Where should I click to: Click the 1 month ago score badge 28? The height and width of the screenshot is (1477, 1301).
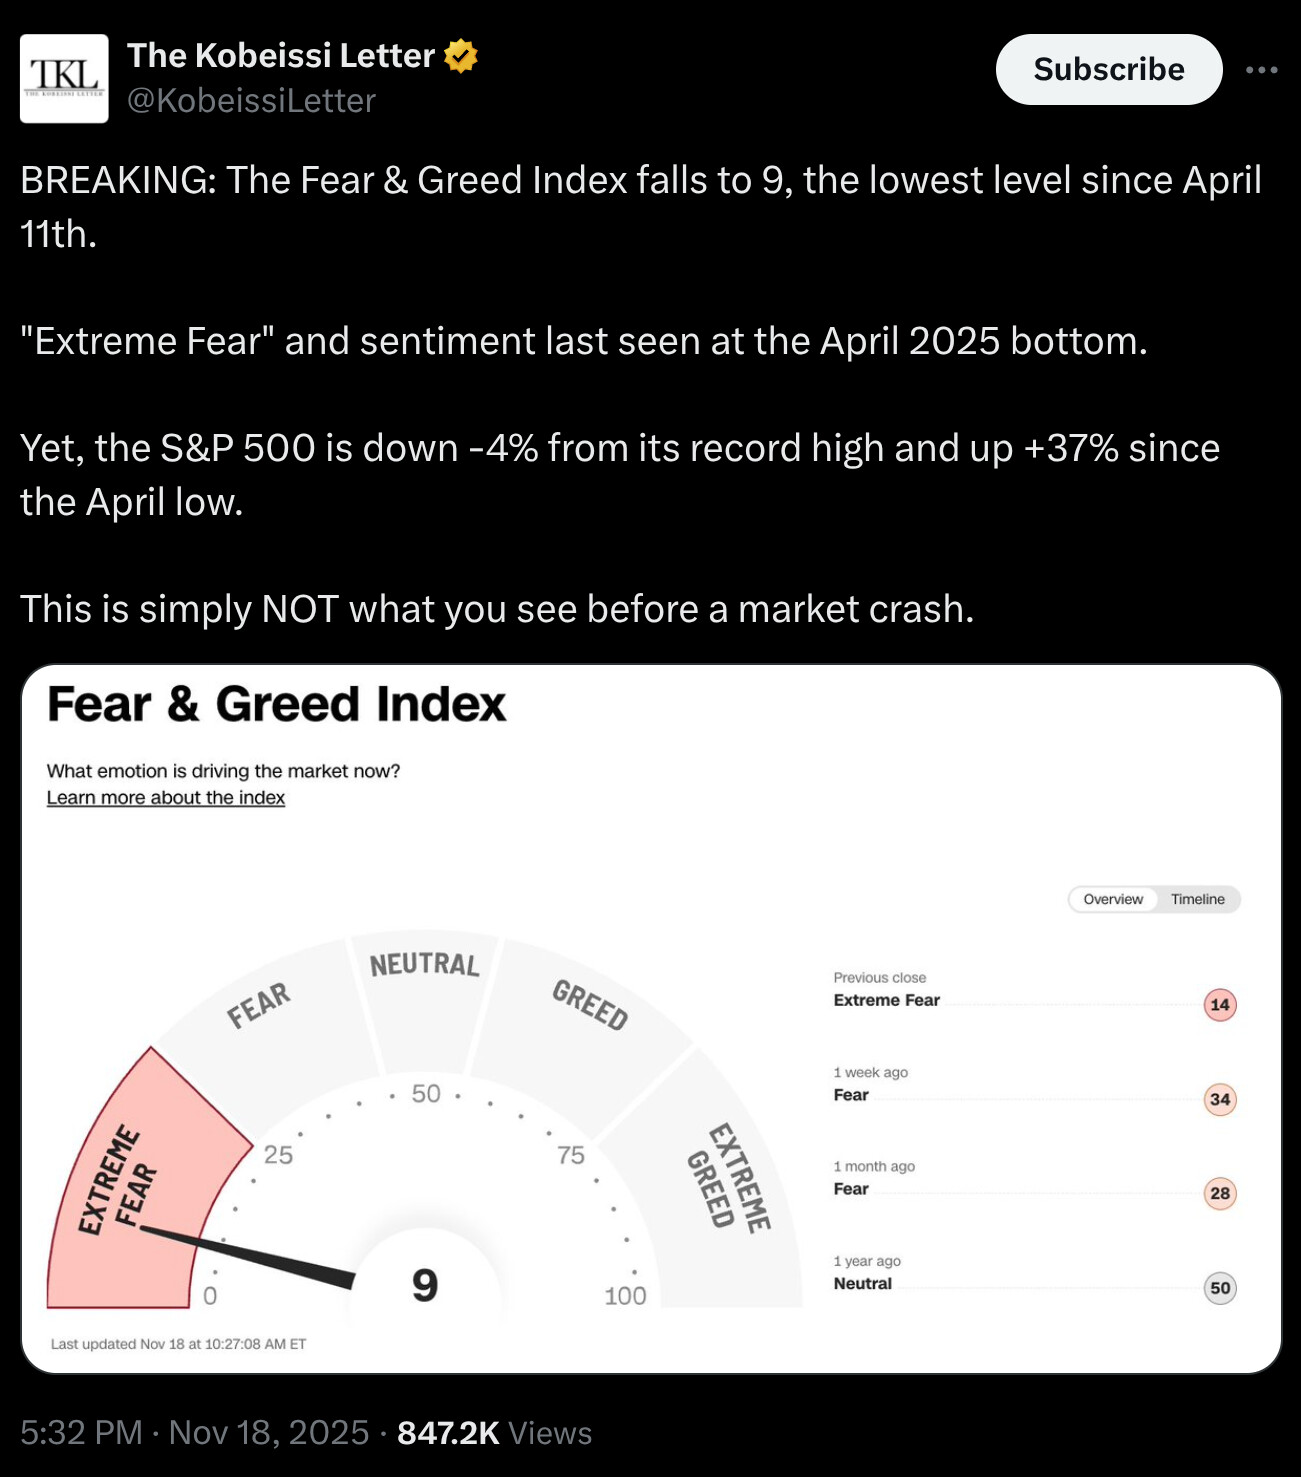1219,1193
